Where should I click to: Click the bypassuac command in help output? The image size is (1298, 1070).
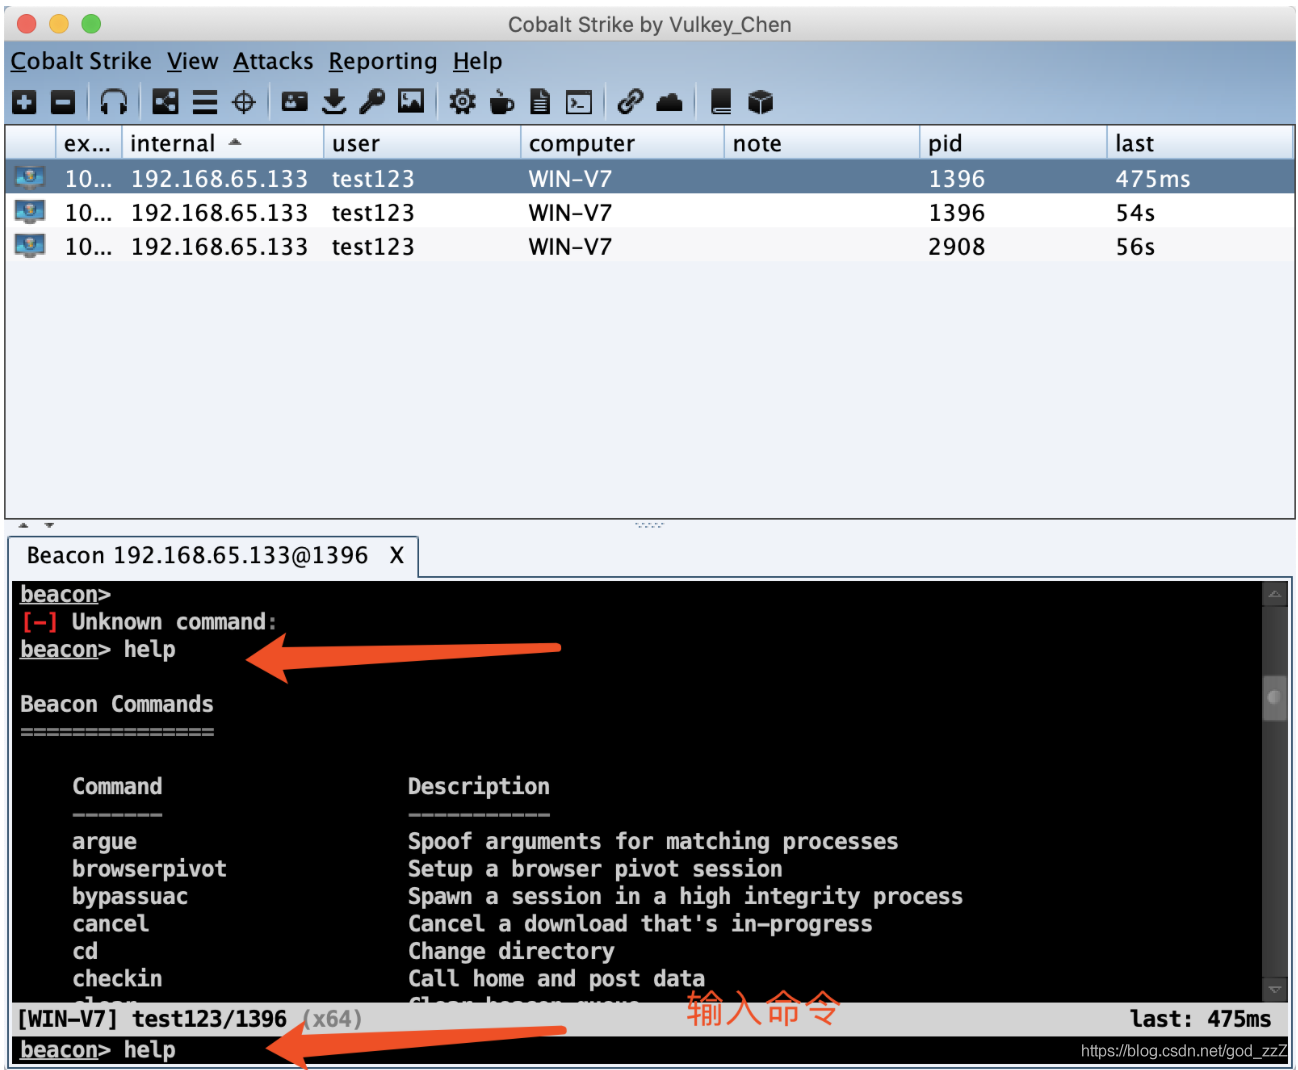[130, 896]
